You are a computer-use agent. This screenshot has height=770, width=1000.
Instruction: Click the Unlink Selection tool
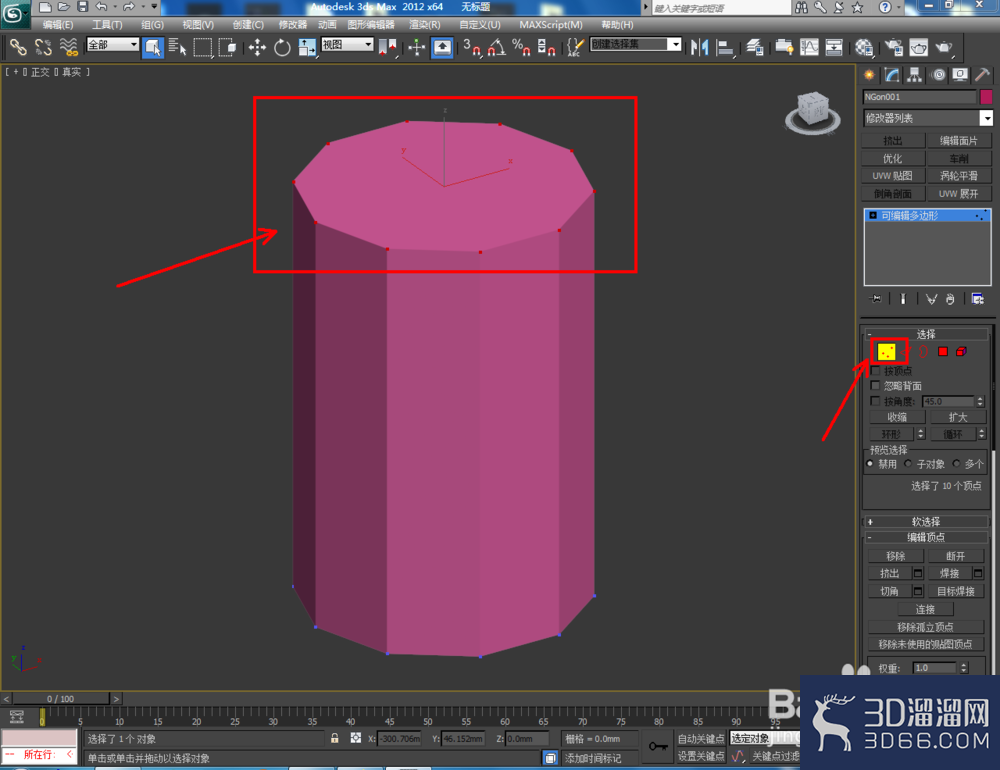(x=43, y=47)
